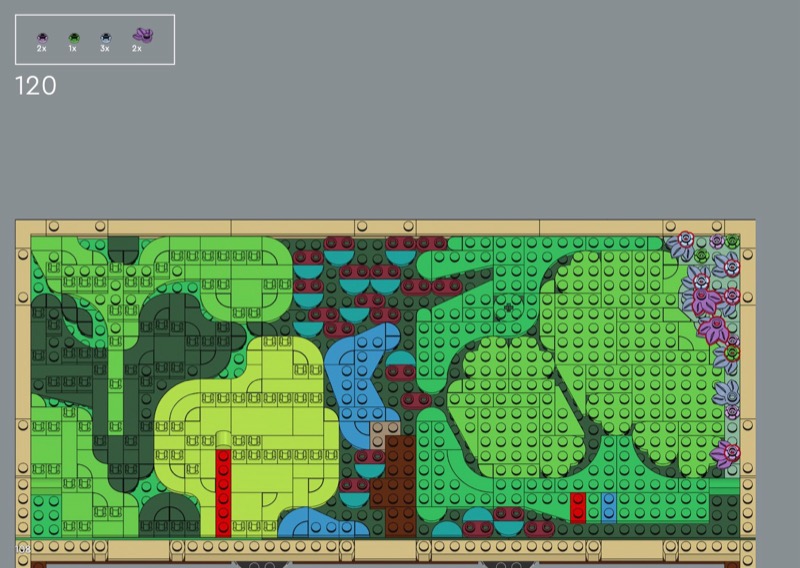Viewport: 800px width, 568px height.
Task: Click the purple round stud part icon
Action: tap(42, 38)
